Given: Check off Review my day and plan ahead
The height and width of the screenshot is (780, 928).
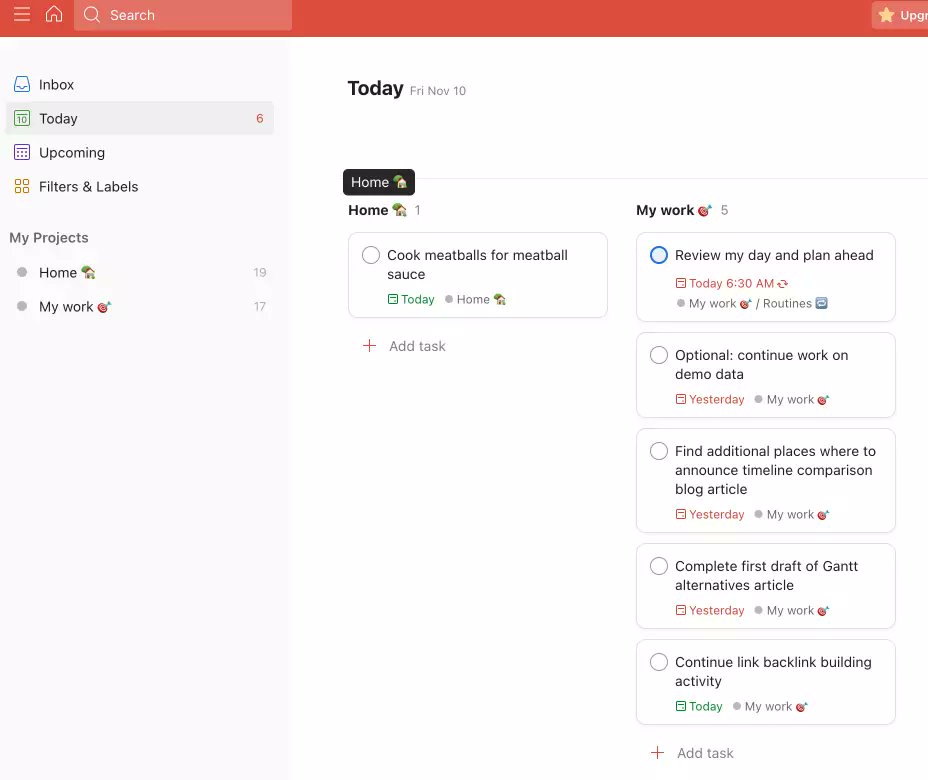Looking at the screenshot, I should tap(659, 255).
